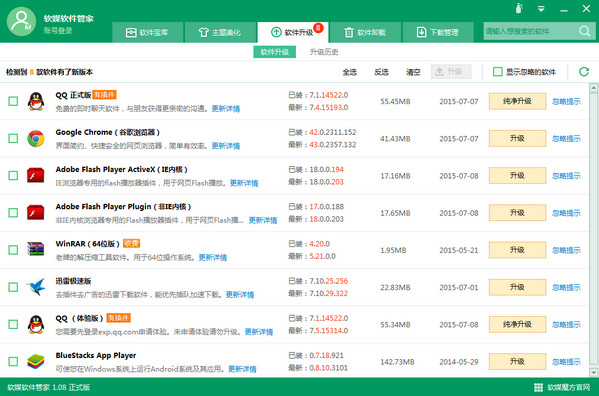
Task: Open 更新详情 link for BlueStacks
Action: (x=242, y=369)
